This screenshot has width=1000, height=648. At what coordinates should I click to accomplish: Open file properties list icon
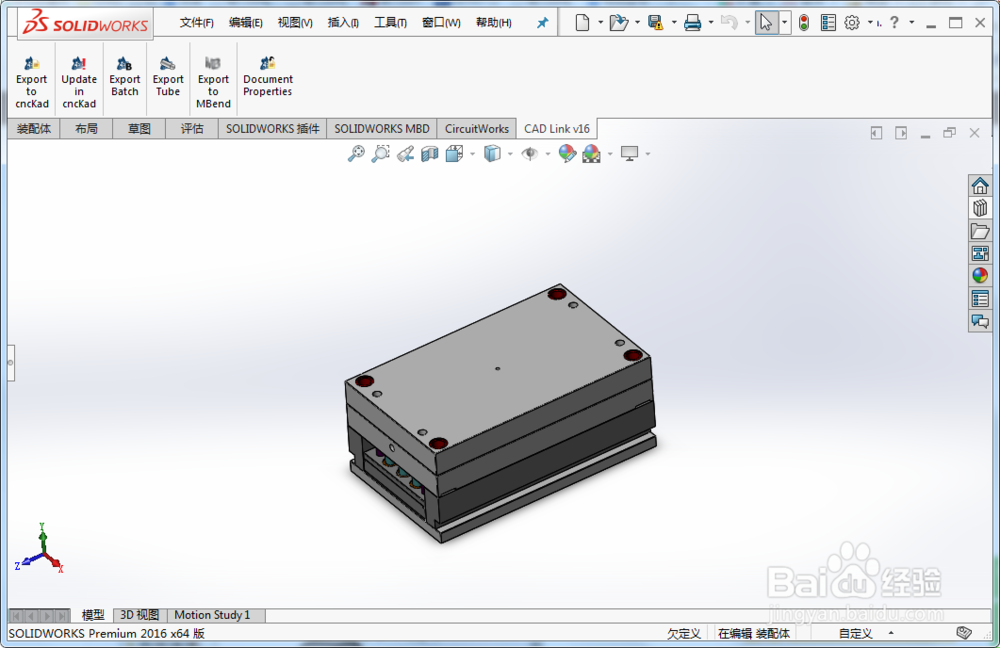point(828,23)
